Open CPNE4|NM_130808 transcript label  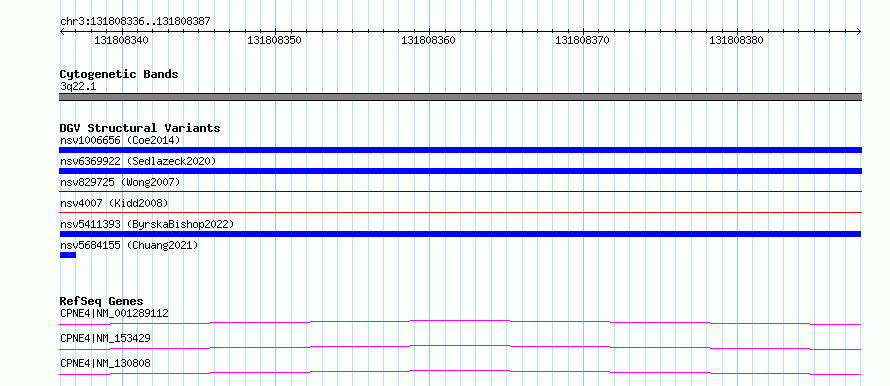[x=105, y=363]
